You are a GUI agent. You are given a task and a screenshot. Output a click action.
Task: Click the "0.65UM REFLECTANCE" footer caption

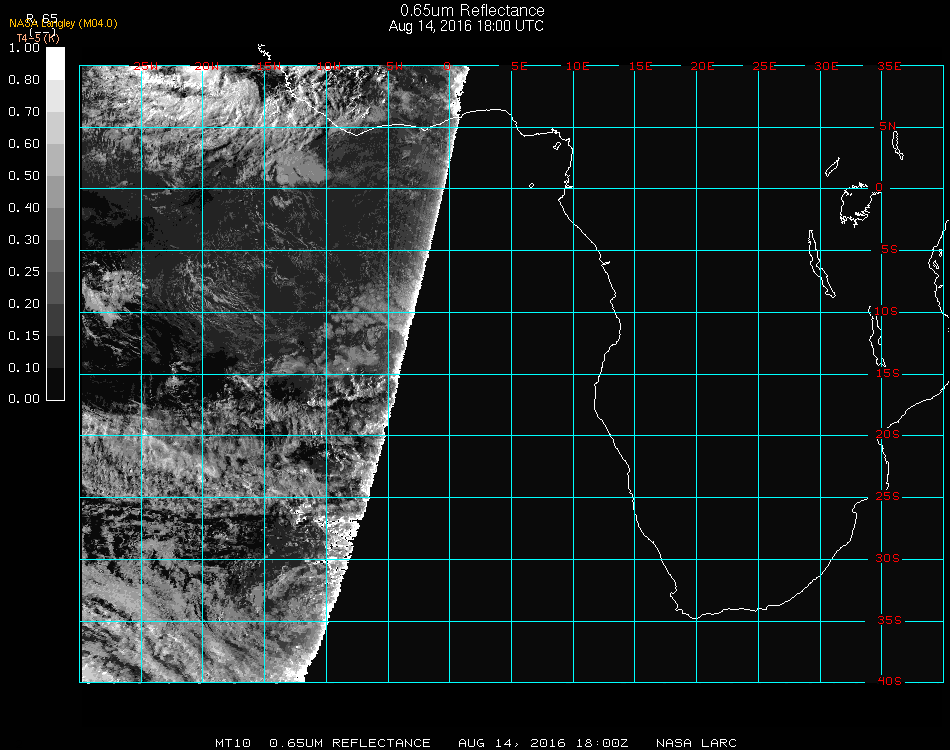click(x=350, y=743)
